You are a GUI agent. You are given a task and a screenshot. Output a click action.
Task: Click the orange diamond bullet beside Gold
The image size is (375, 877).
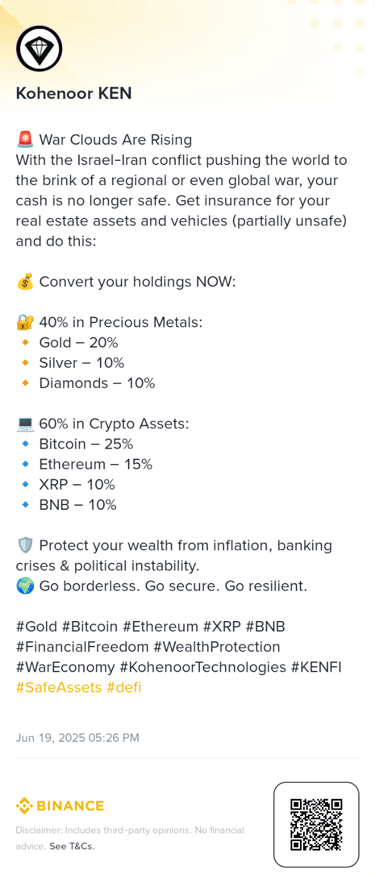pyautogui.click(x=25, y=343)
